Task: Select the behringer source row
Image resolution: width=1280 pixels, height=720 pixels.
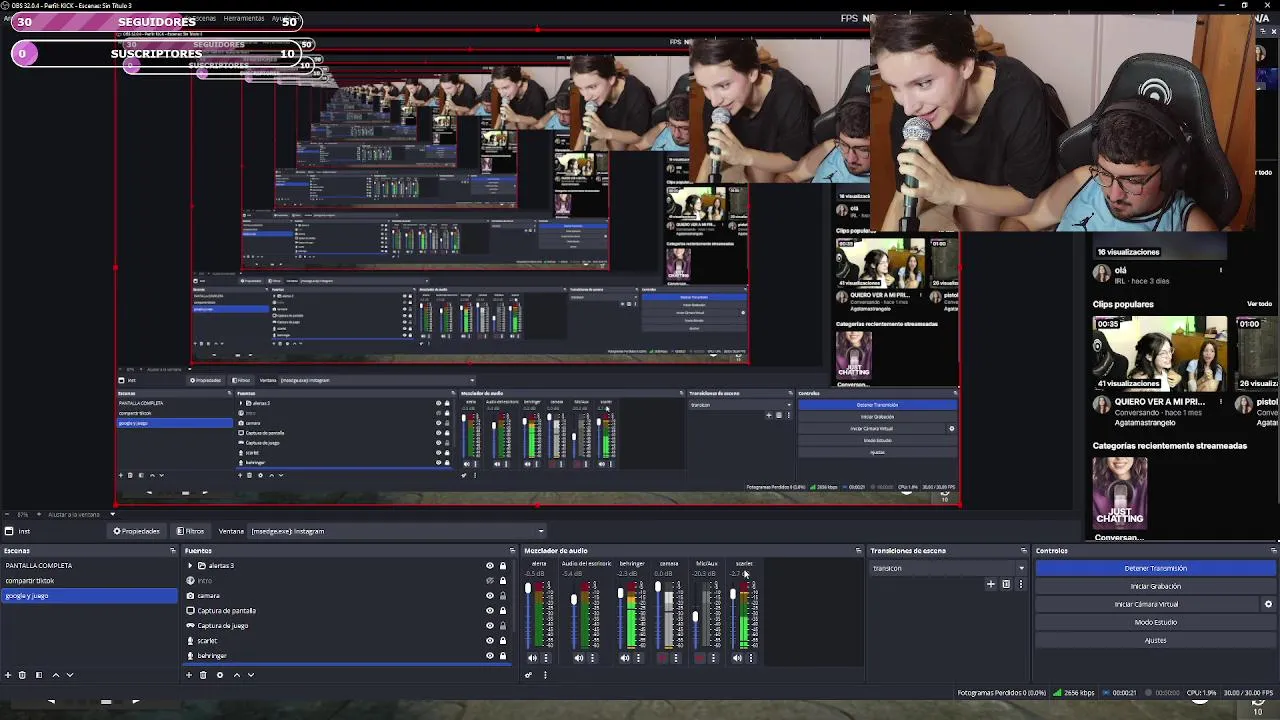Action: [x=347, y=656]
